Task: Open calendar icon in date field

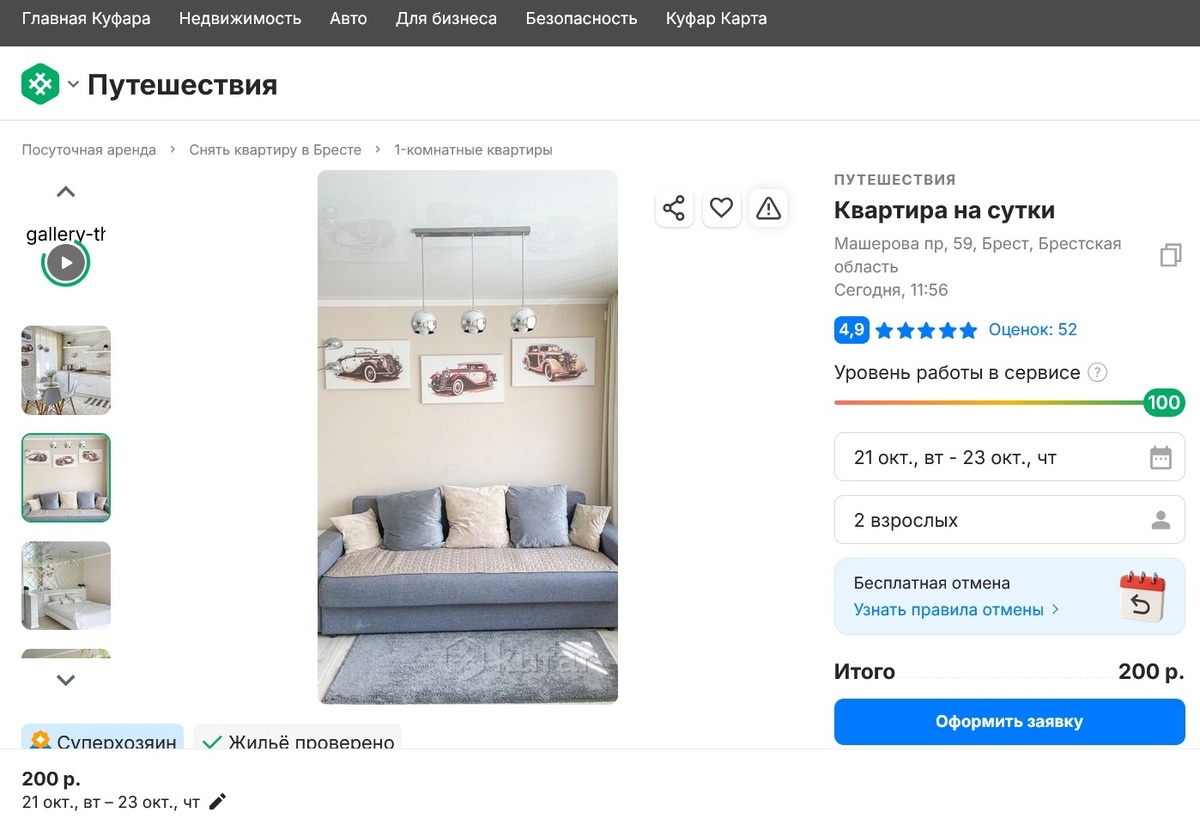Action: point(1160,458)
